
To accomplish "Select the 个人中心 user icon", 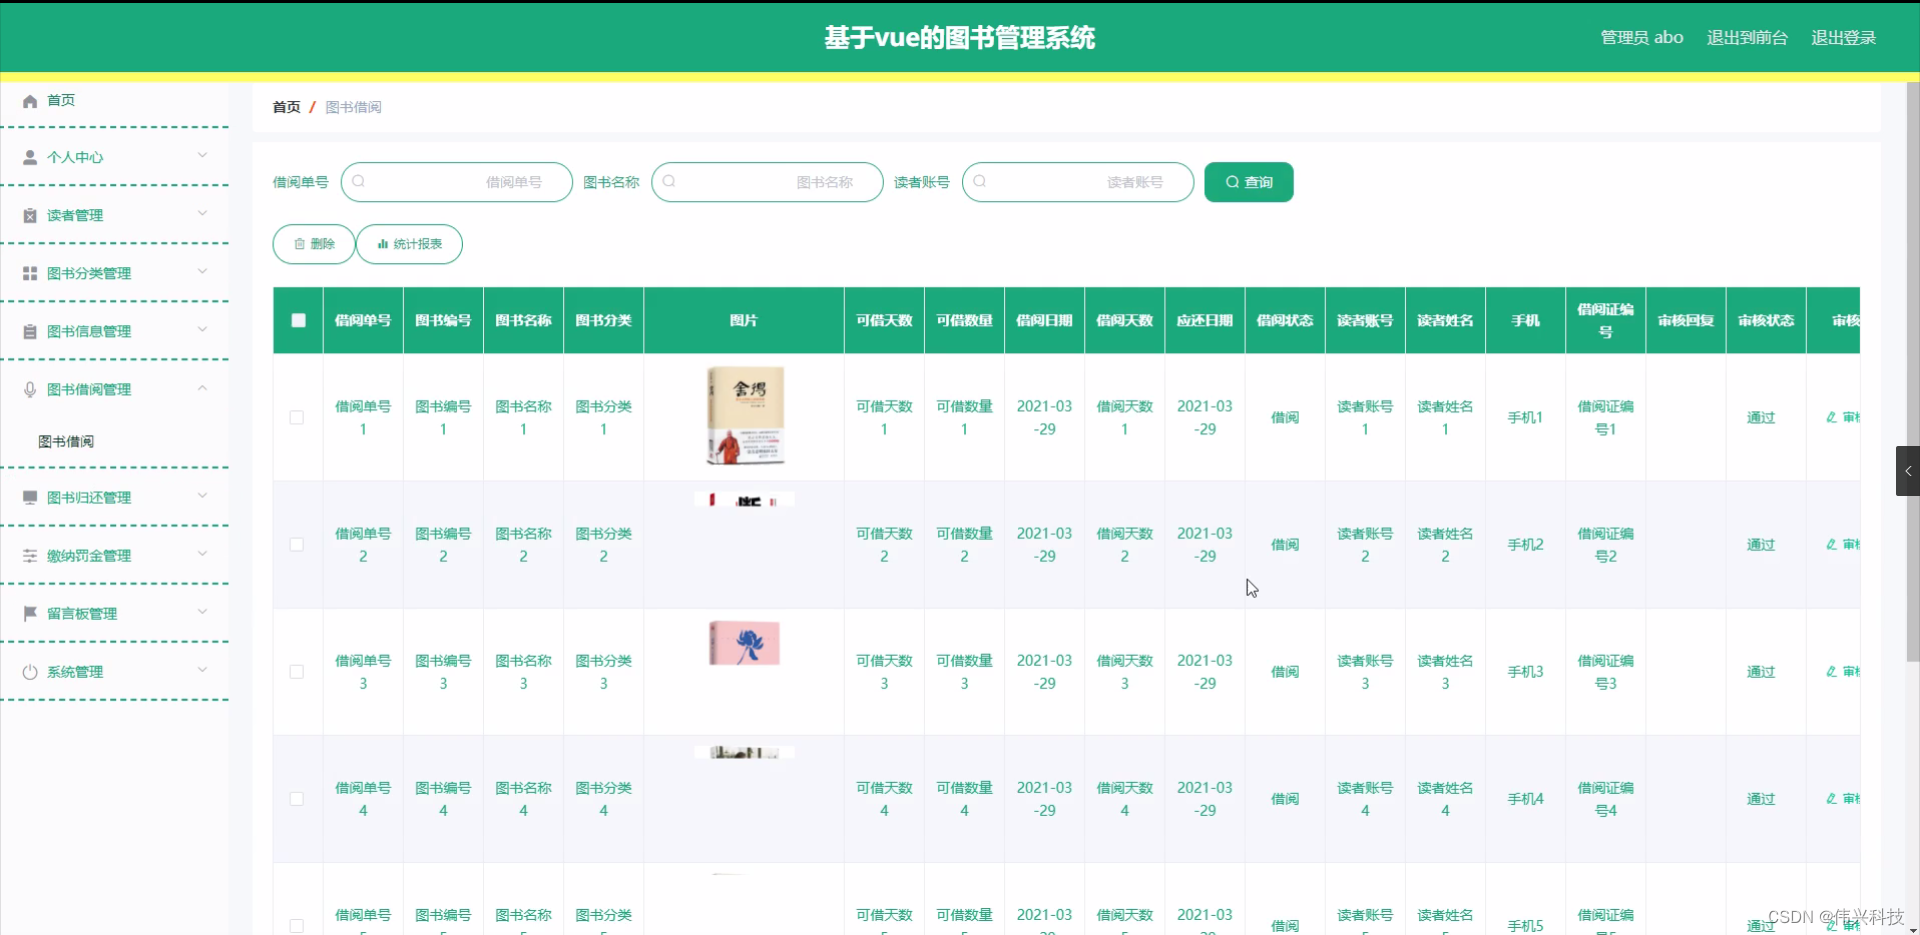I will point(29,157).
